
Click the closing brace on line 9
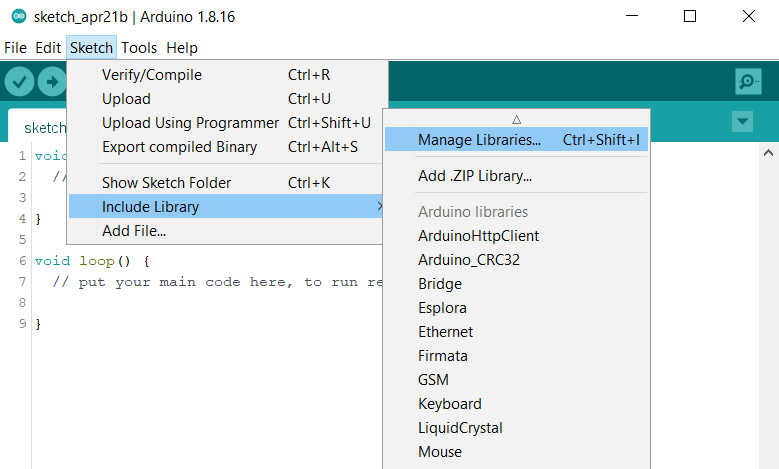pyautogui.click(x=38, y=324)
